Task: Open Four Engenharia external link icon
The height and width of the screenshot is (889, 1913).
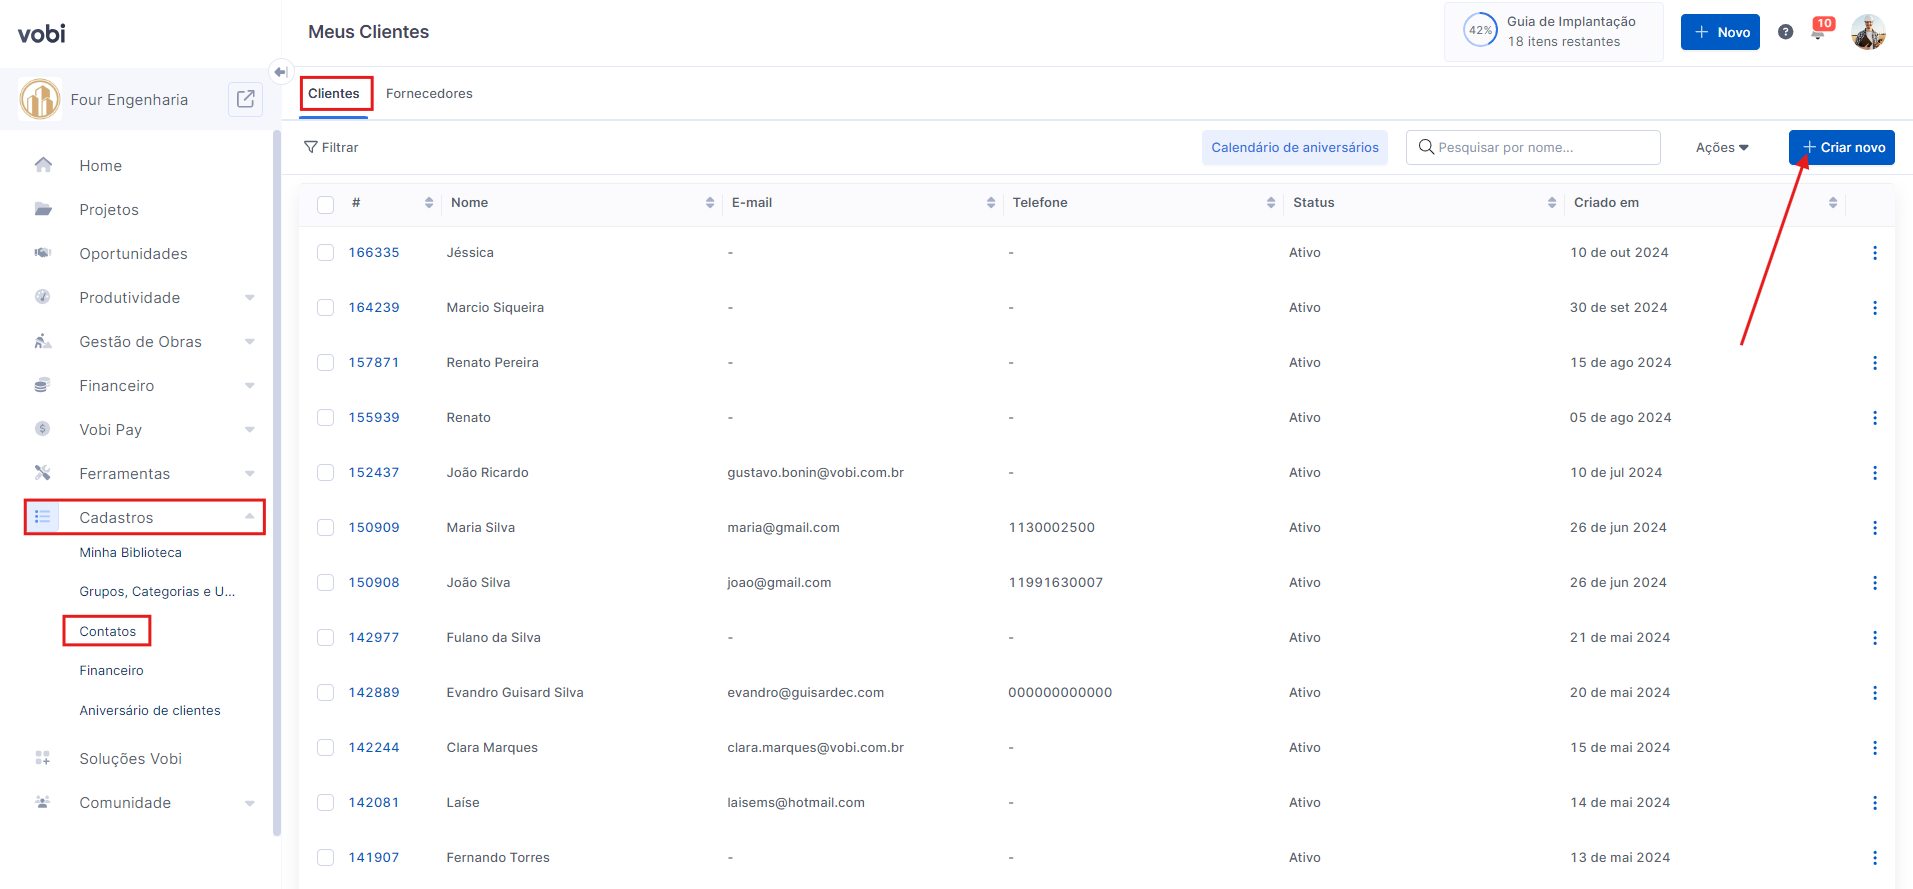Action: point(245,99)
